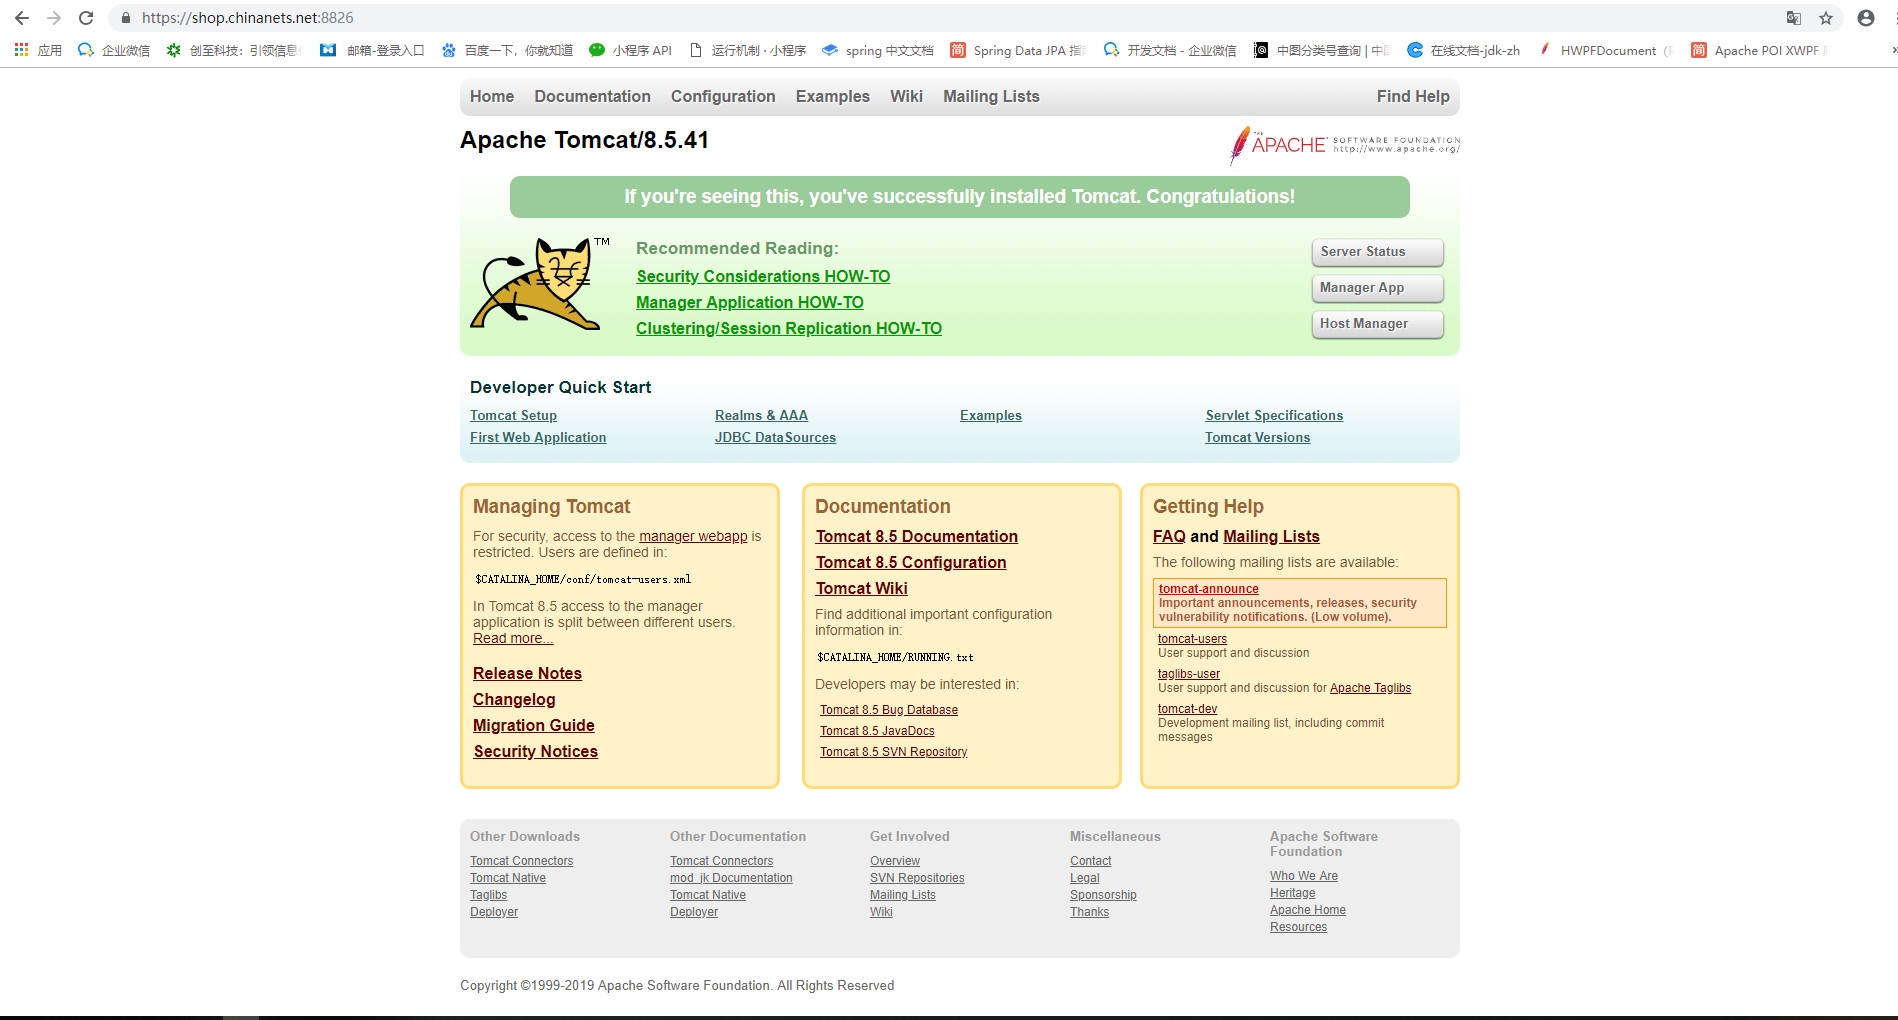Screen dimensions: 1898x1020
Task: Open the JDBC DataSources link
Action: click(x=775, y=437)
